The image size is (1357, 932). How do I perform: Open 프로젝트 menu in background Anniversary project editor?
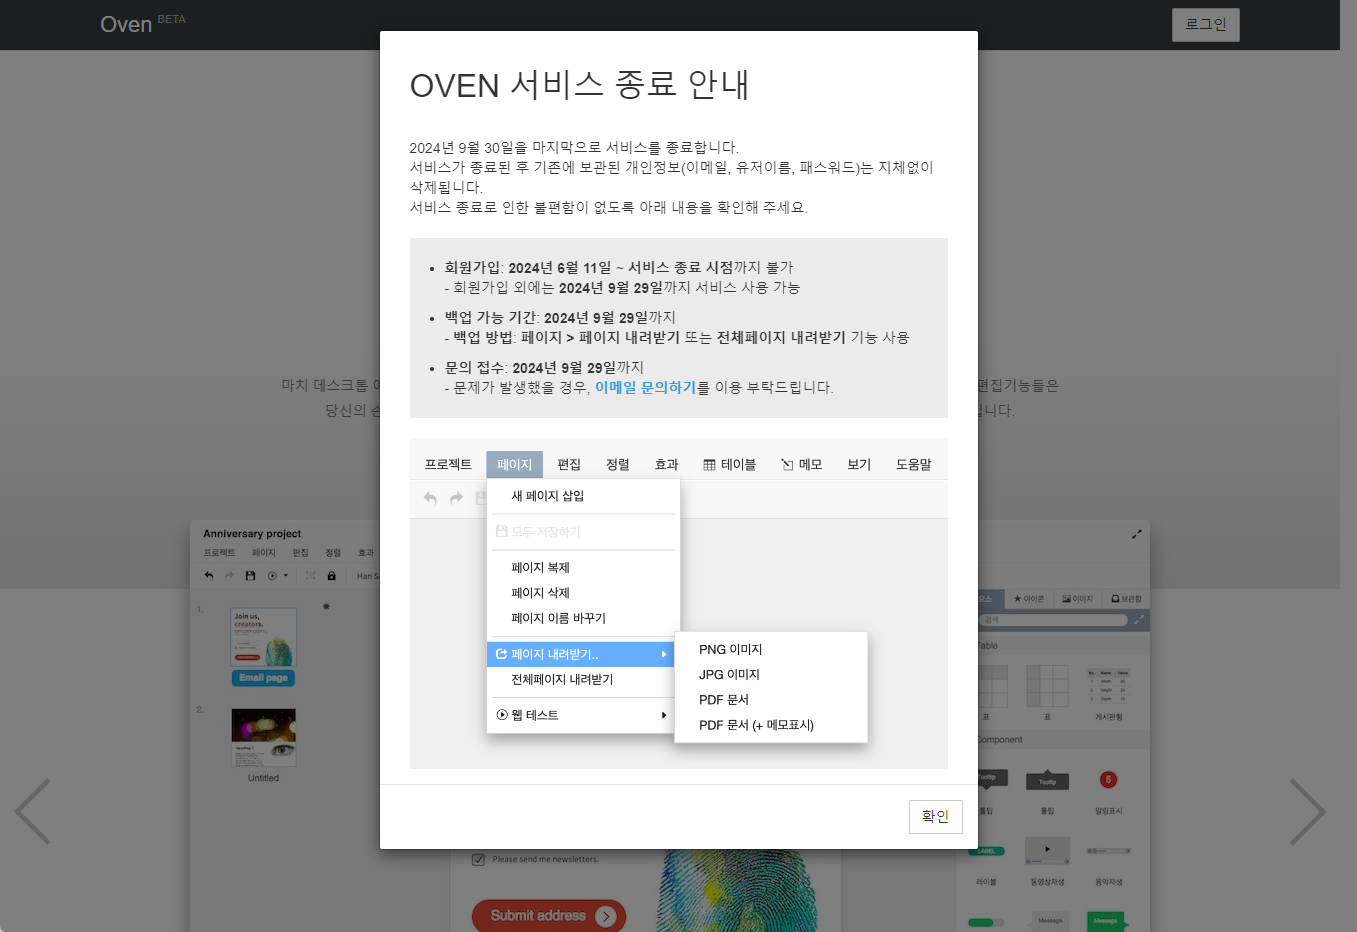[x=219, y=552]
